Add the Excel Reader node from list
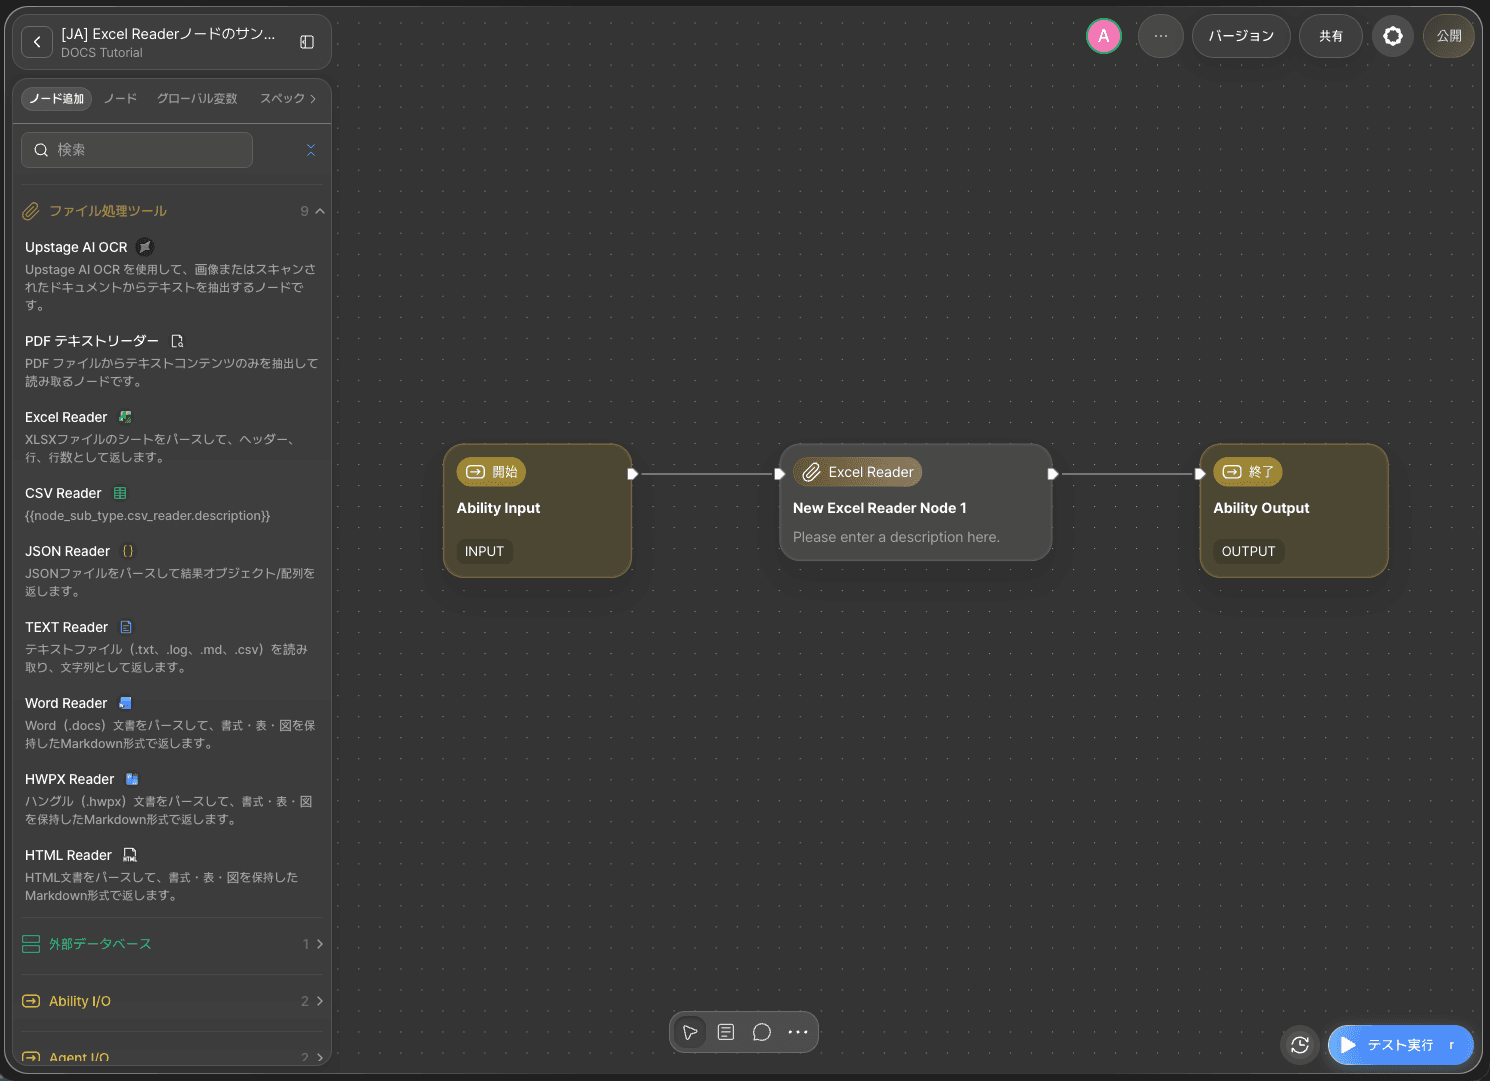This screenshot has height=1081, width=1490. [x=172, y=437]
